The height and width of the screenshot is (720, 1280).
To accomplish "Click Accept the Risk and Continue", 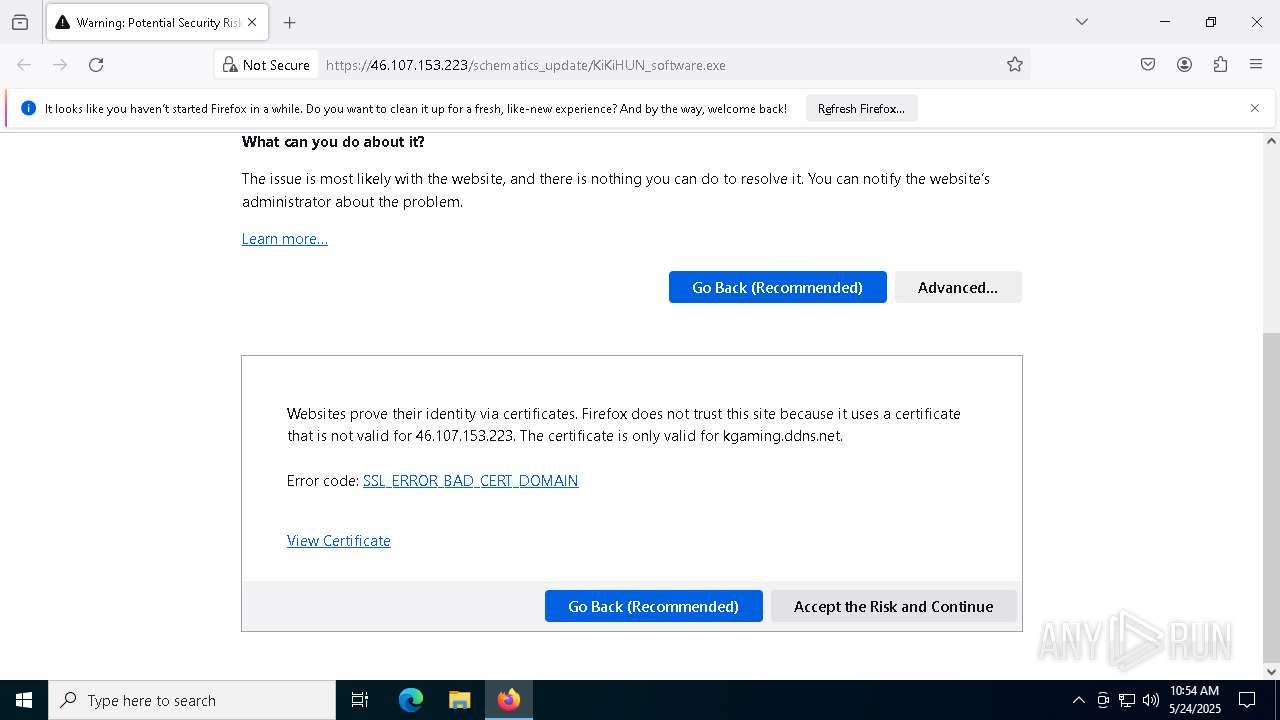I will (893, 606).
